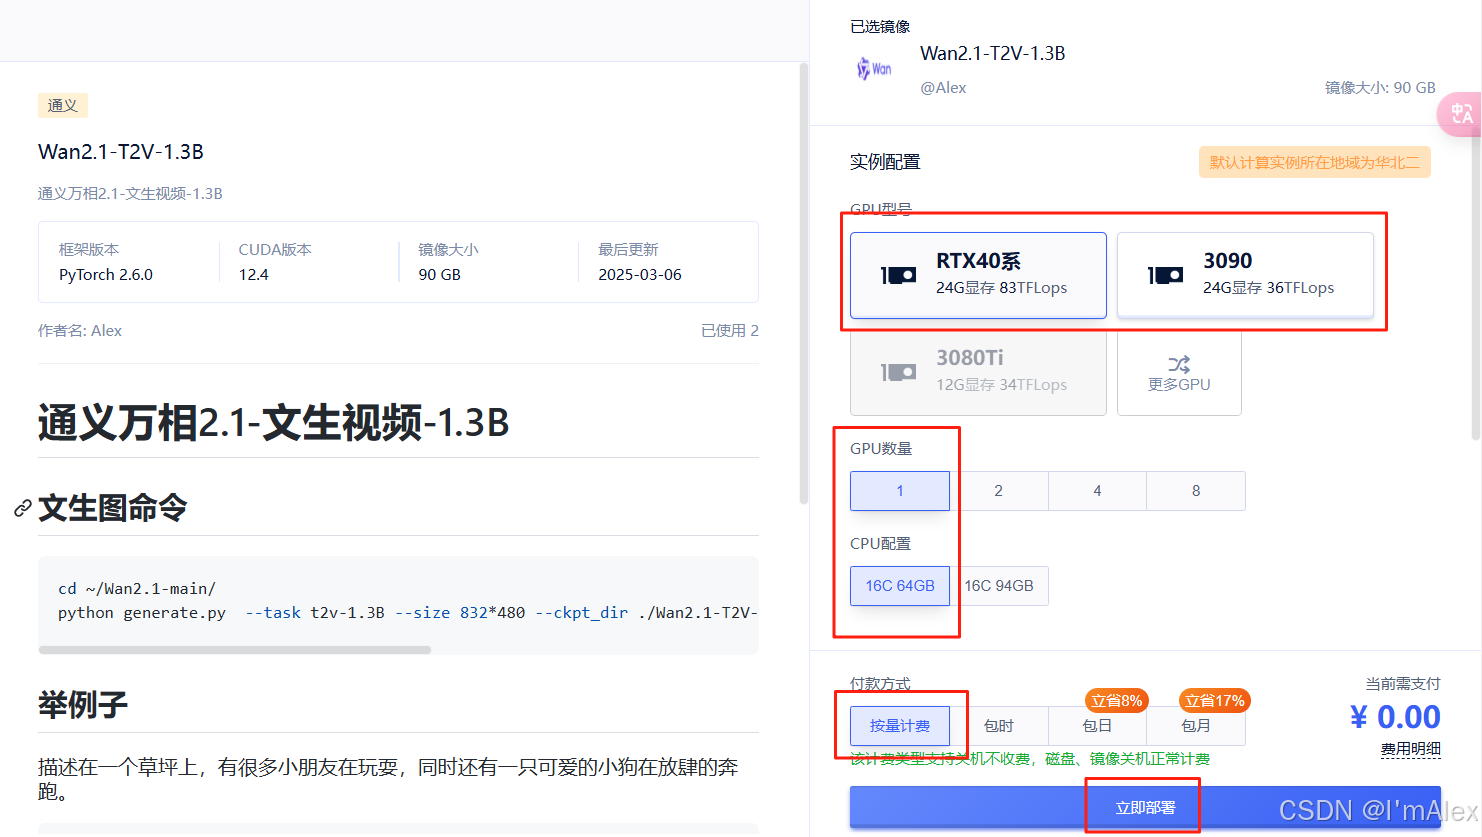Select GPU quantity 2
Viewport: 1482px width, 837px height.
(998, 491)
